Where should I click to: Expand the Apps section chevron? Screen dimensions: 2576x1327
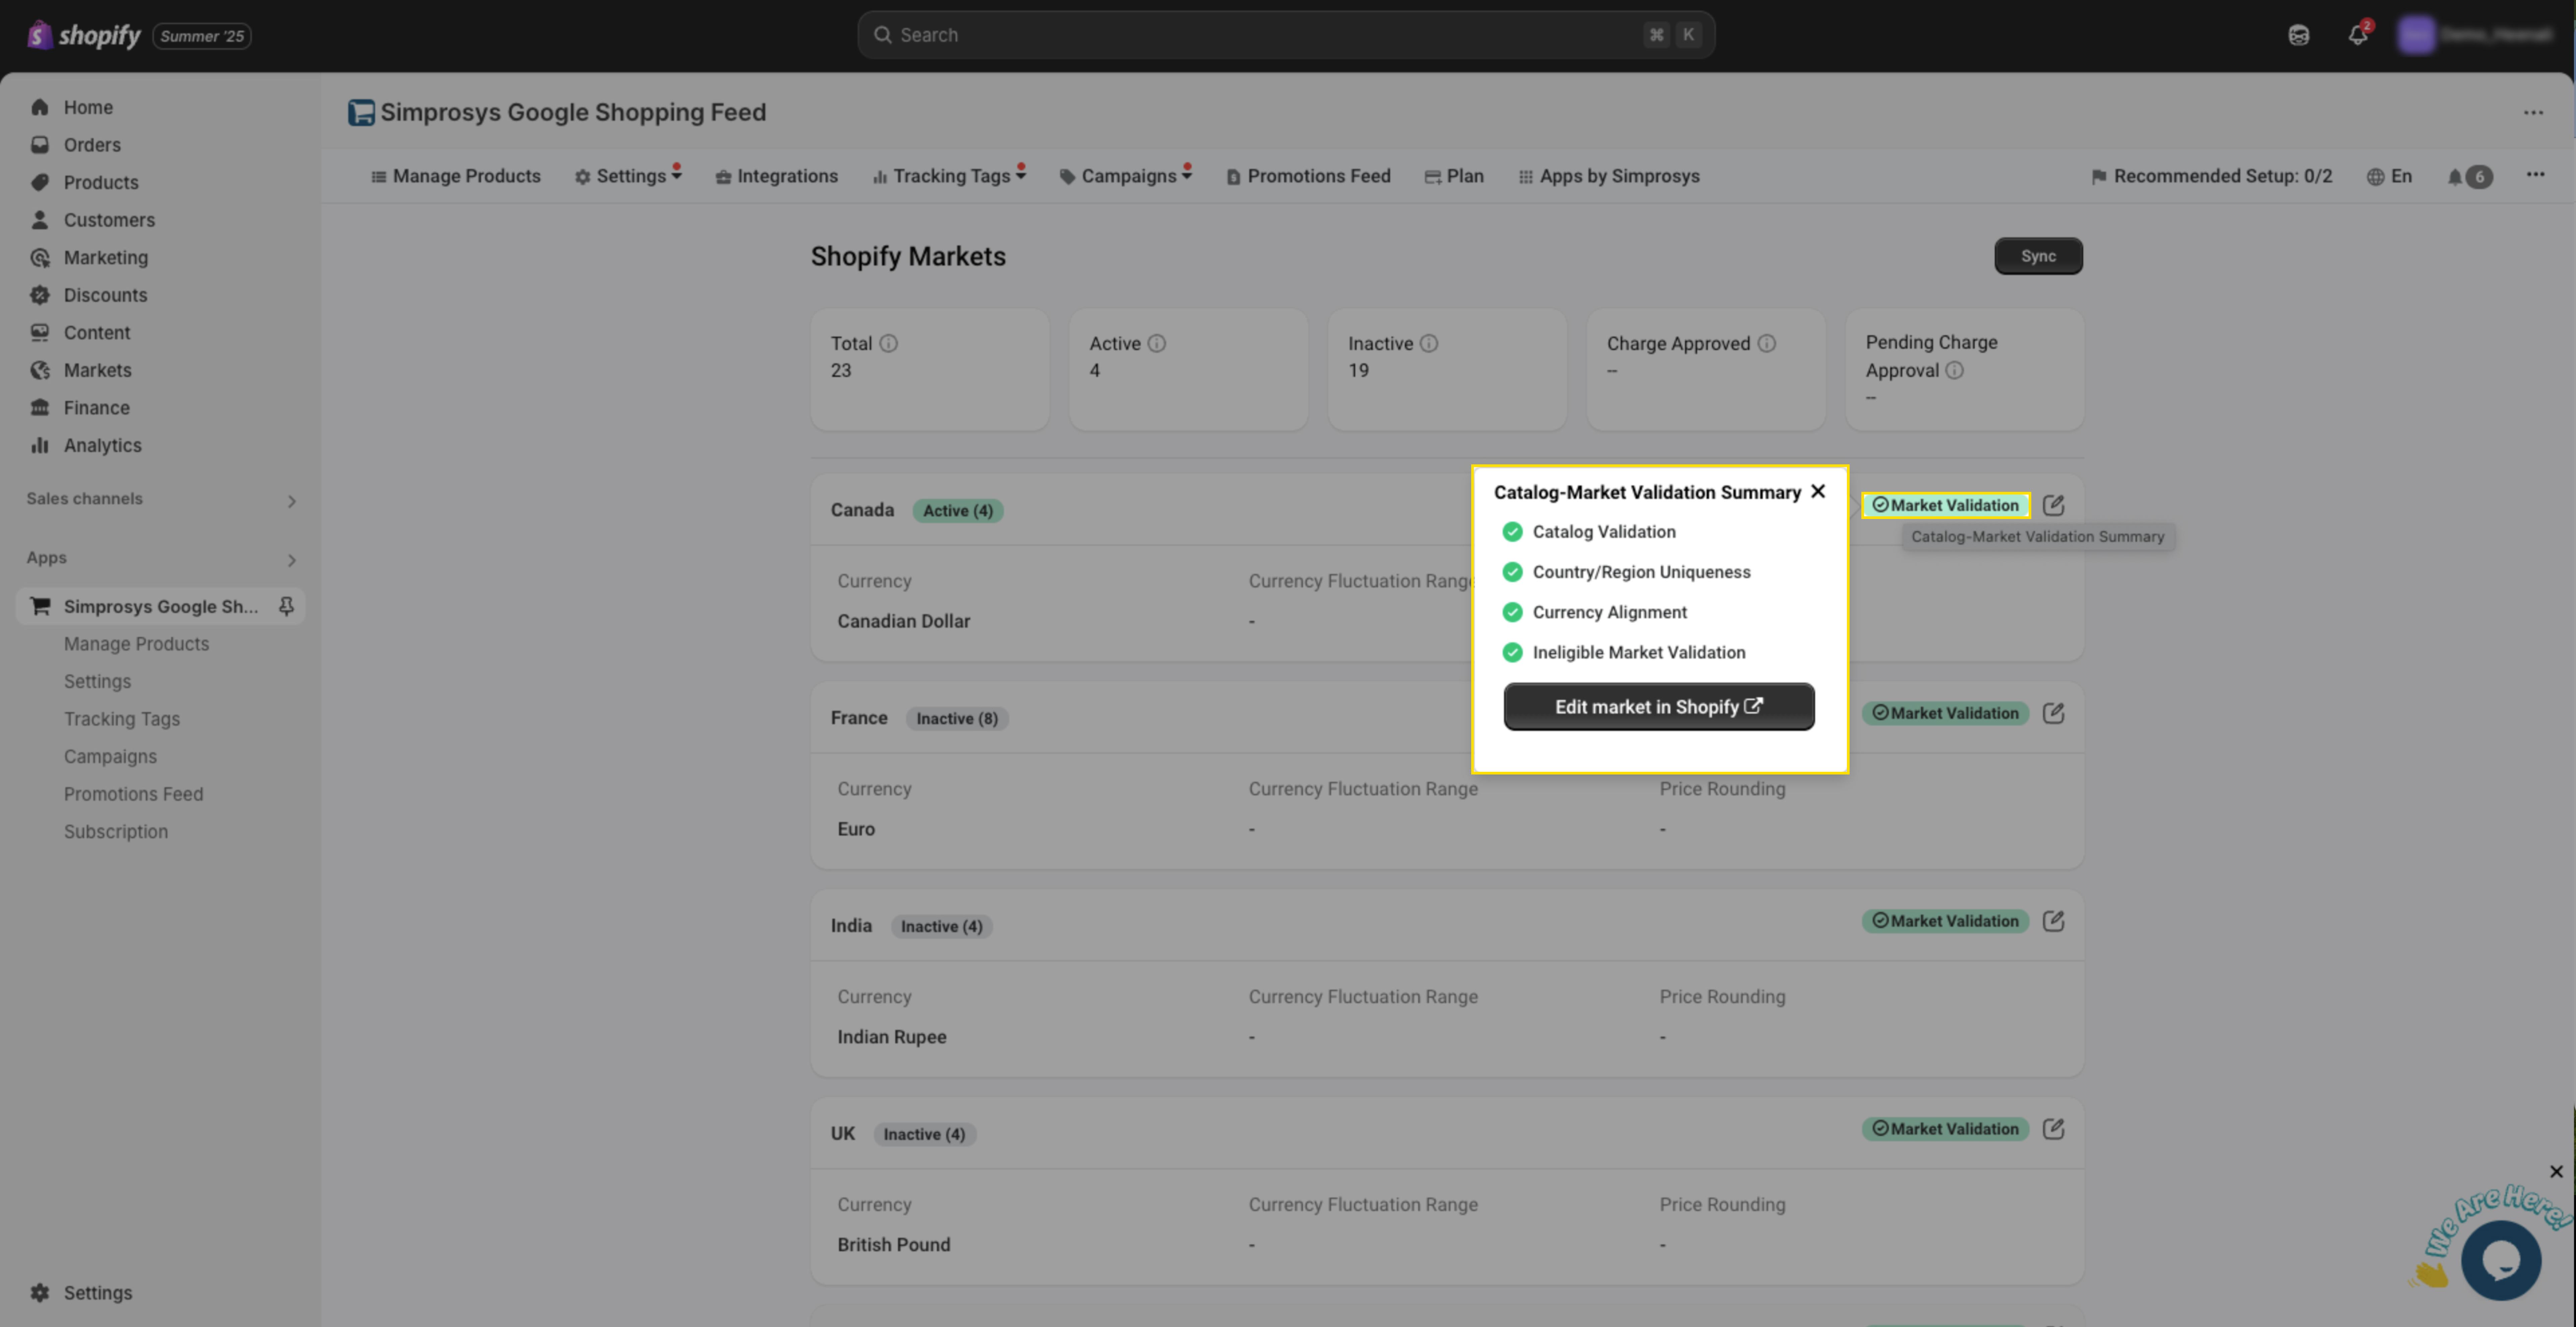tap(291, 560)
